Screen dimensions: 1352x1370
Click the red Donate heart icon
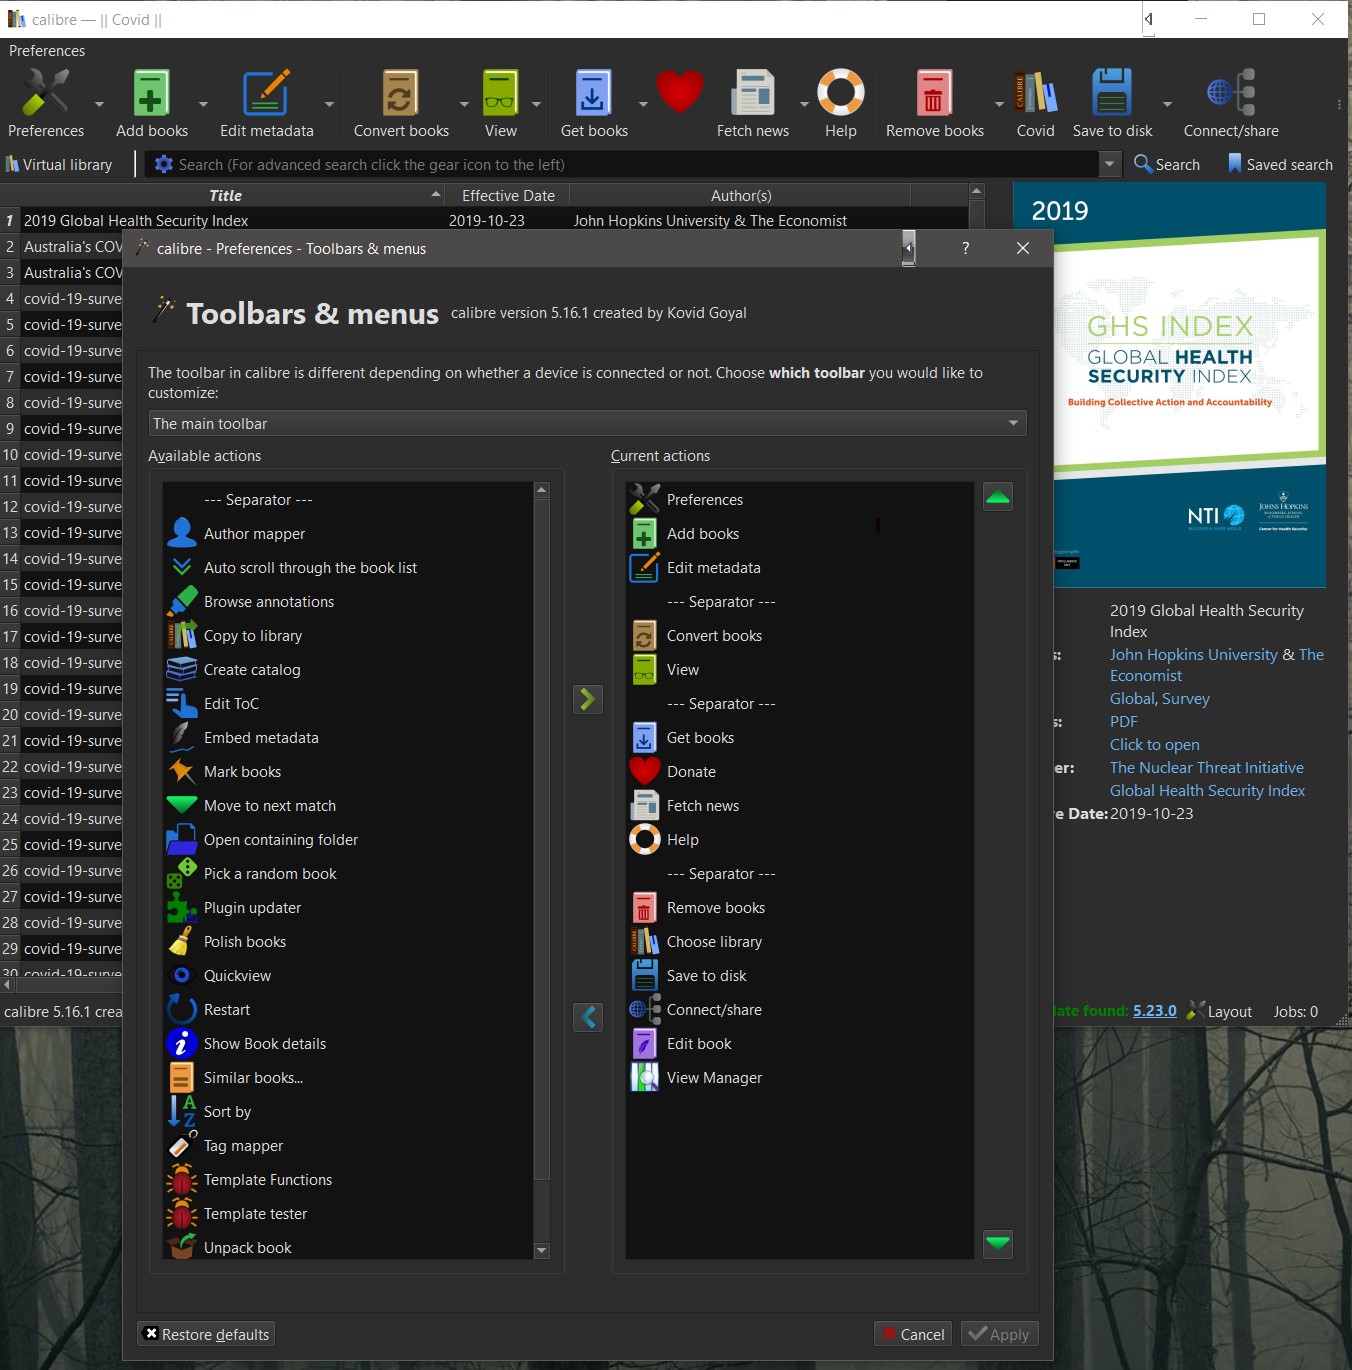pyautogui.click(x=680, y=93)
